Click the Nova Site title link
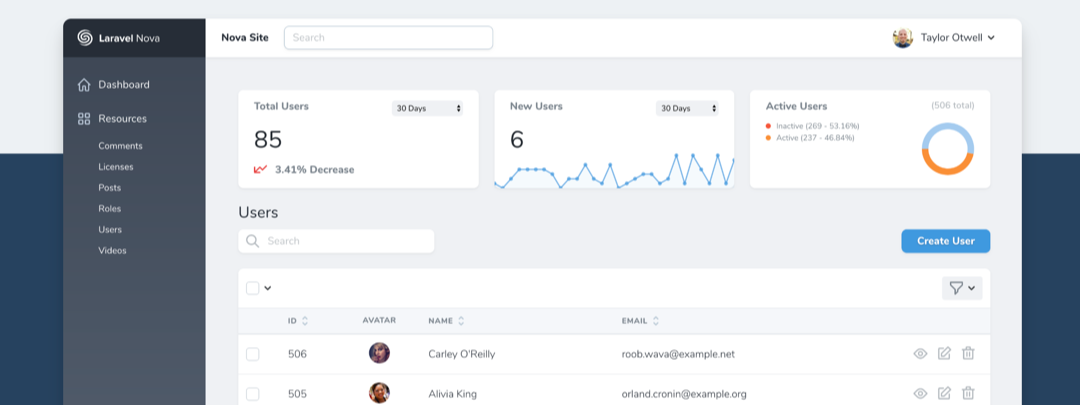 tap(245, 38)
